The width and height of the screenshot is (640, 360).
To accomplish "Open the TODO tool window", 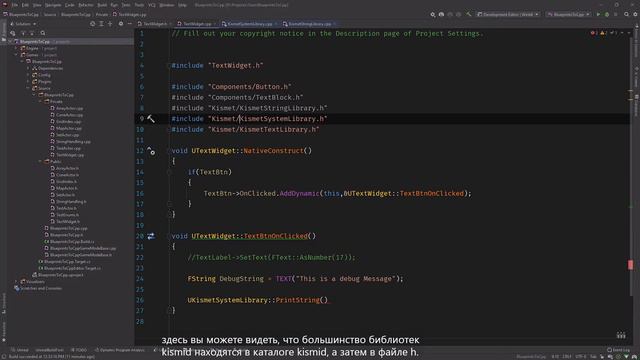I will pos(79,350).
